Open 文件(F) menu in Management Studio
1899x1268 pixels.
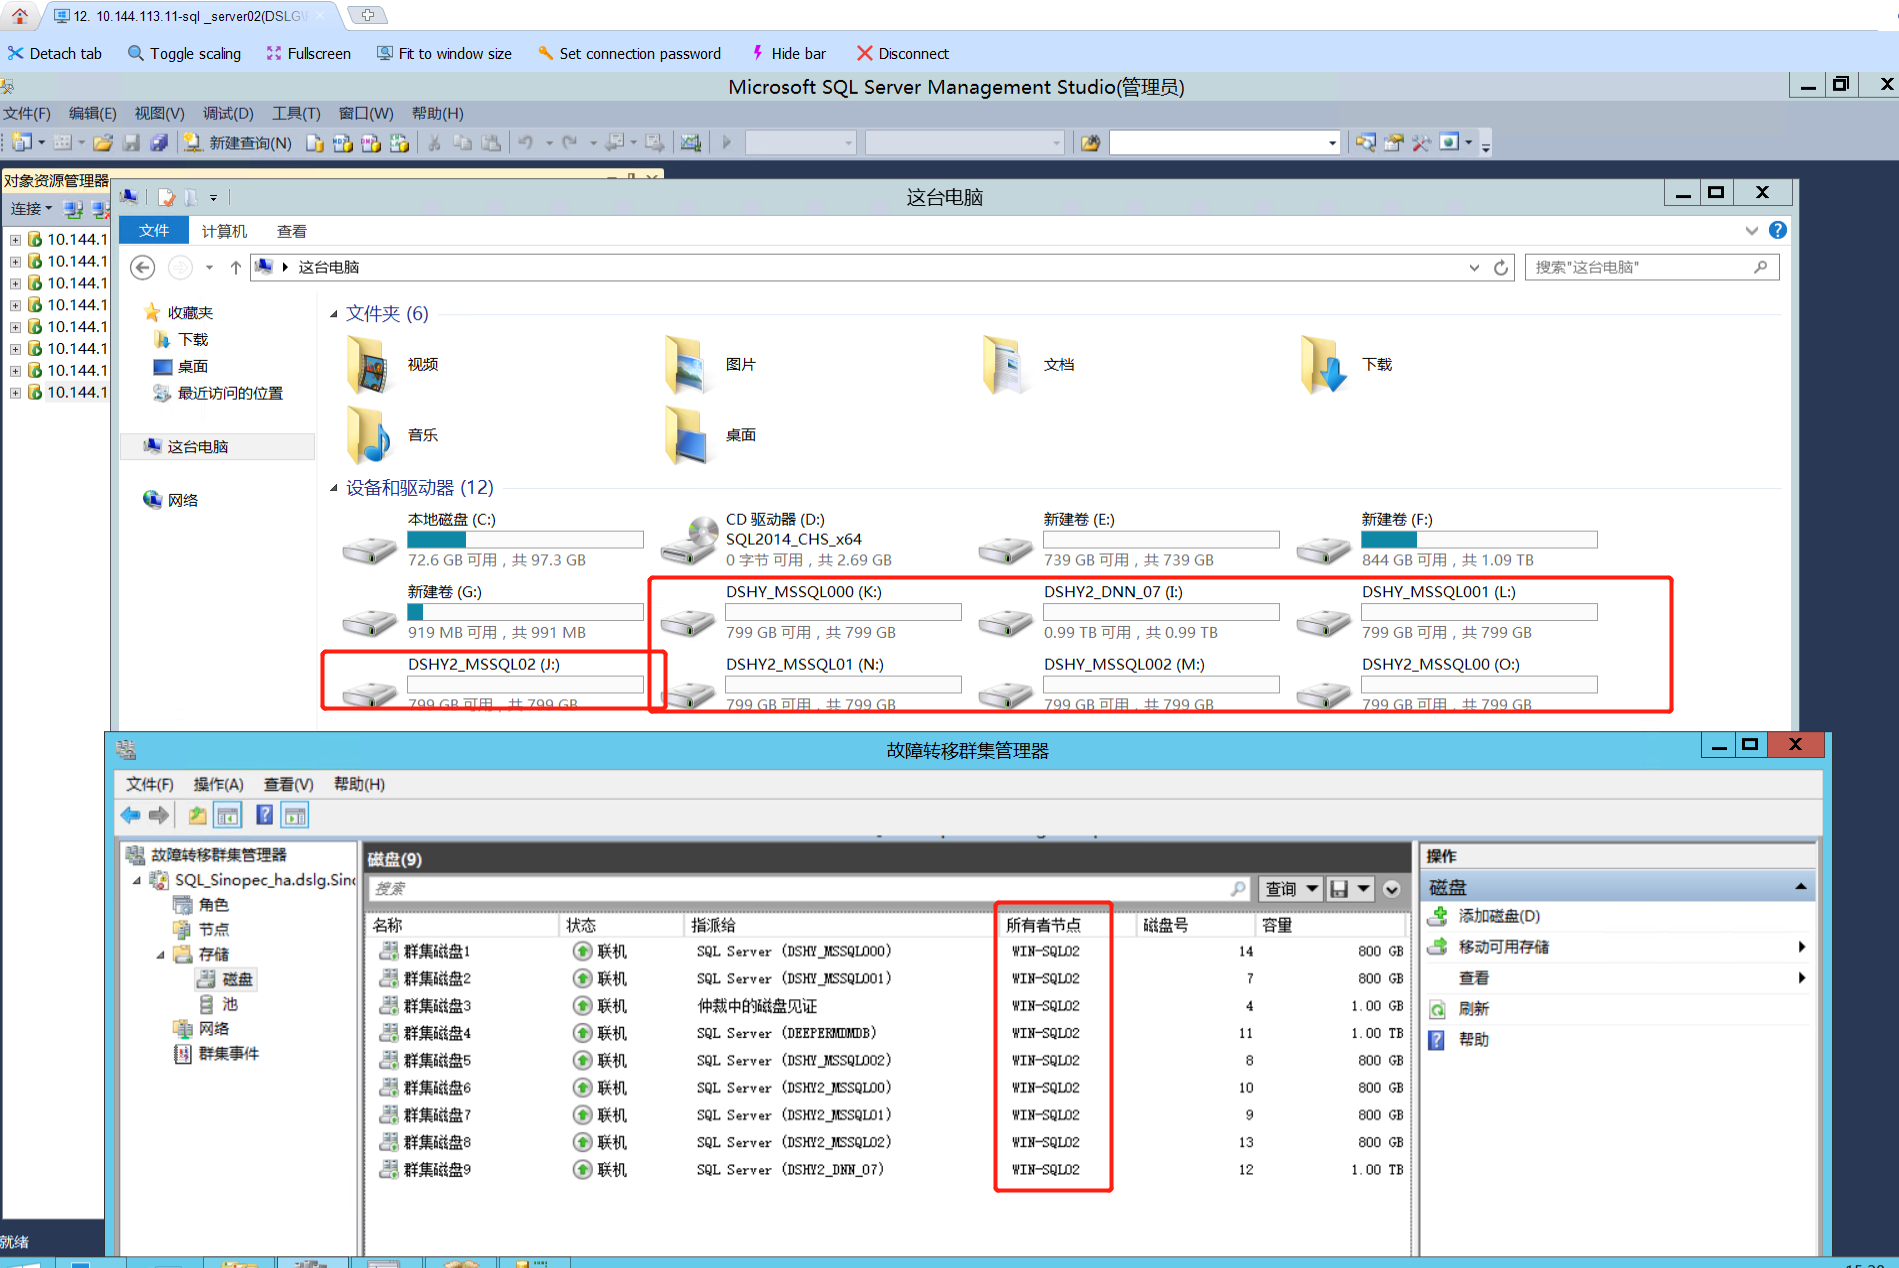(27, 113)
